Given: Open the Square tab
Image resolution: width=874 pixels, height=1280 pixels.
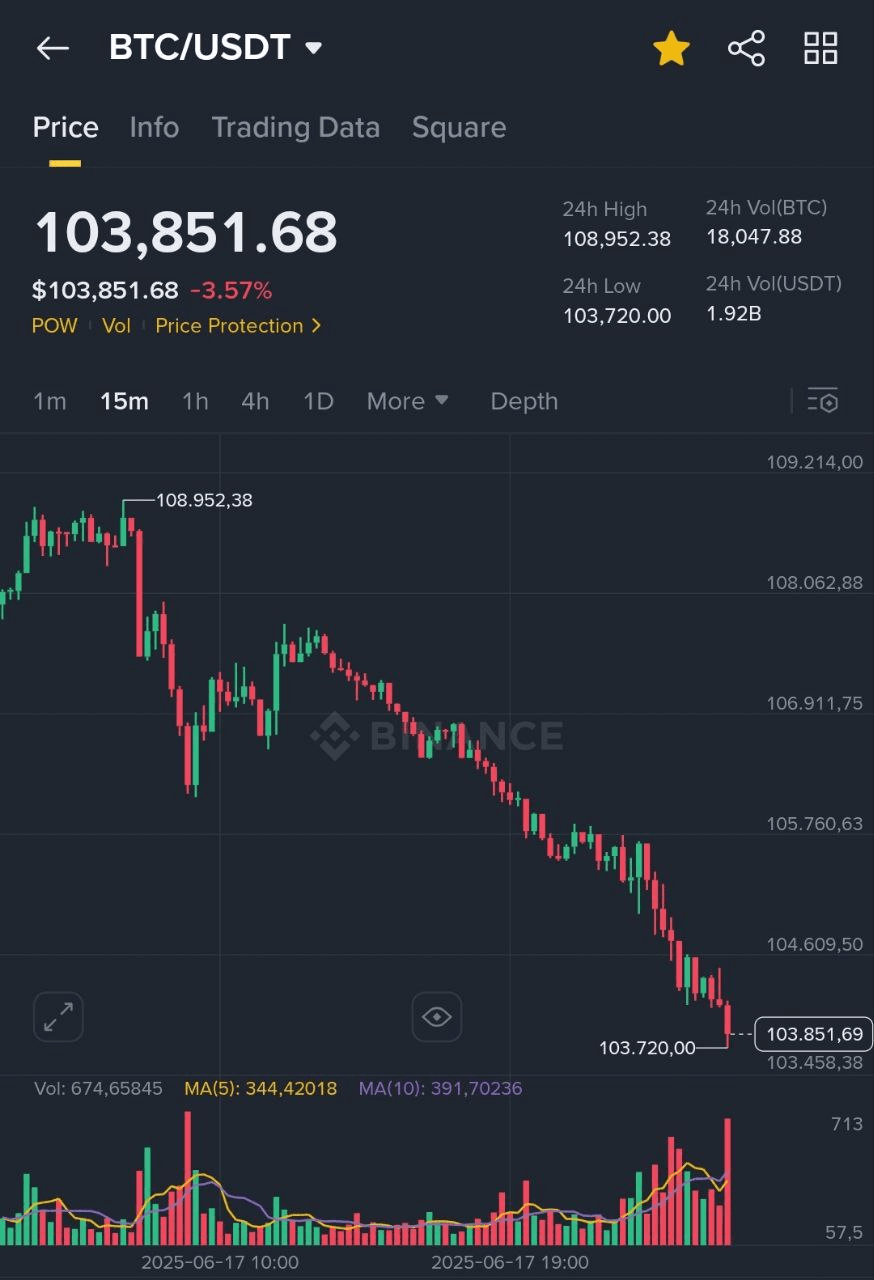Looking at the screenshot, I should pyautogui.click(x=458, y=127).
